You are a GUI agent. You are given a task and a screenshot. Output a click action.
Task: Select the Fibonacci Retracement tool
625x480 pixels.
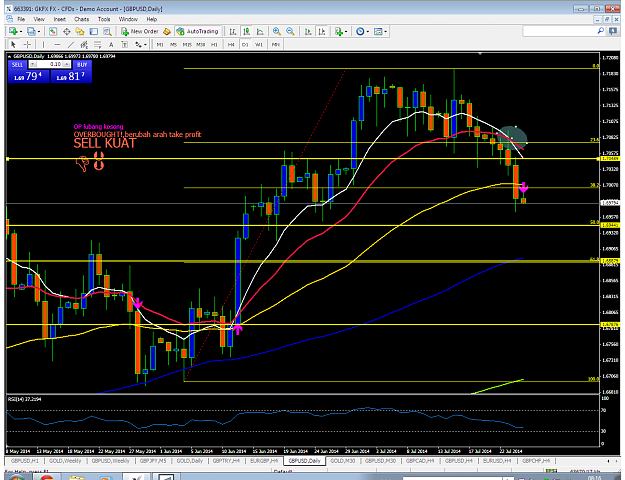(x=98, y=44)
